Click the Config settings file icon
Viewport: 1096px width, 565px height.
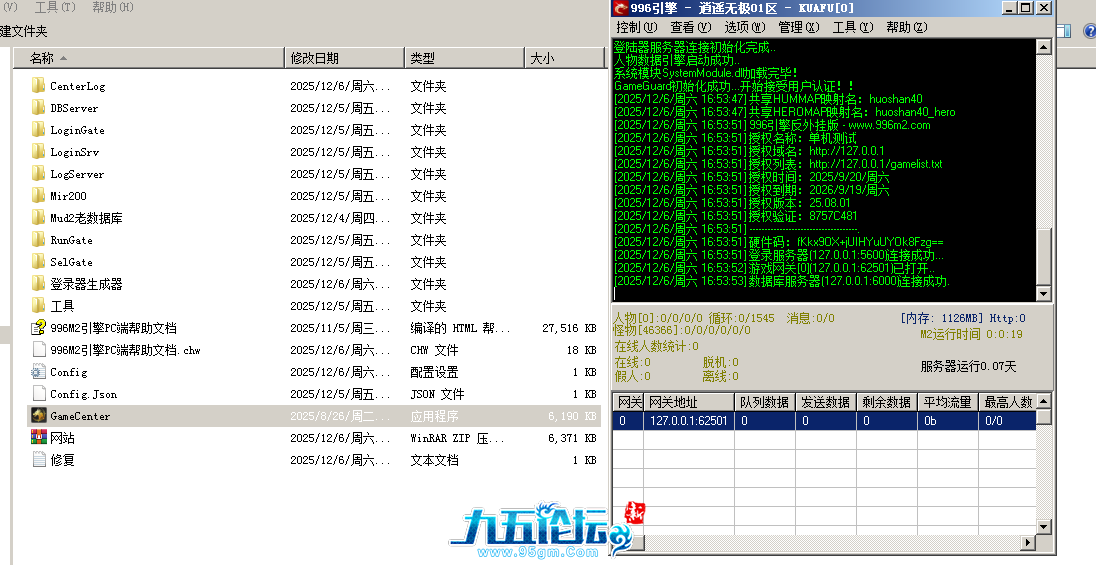[x=39, y=372]
